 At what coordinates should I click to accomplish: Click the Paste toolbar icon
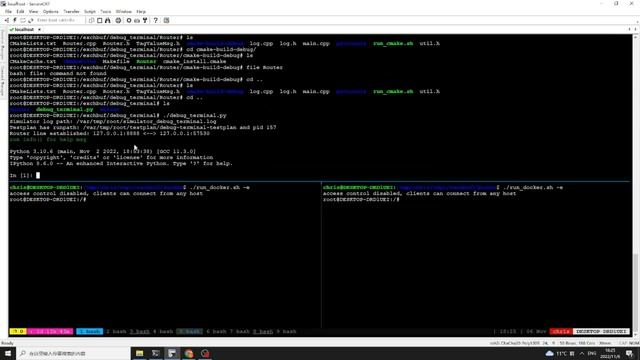[99, 20]
